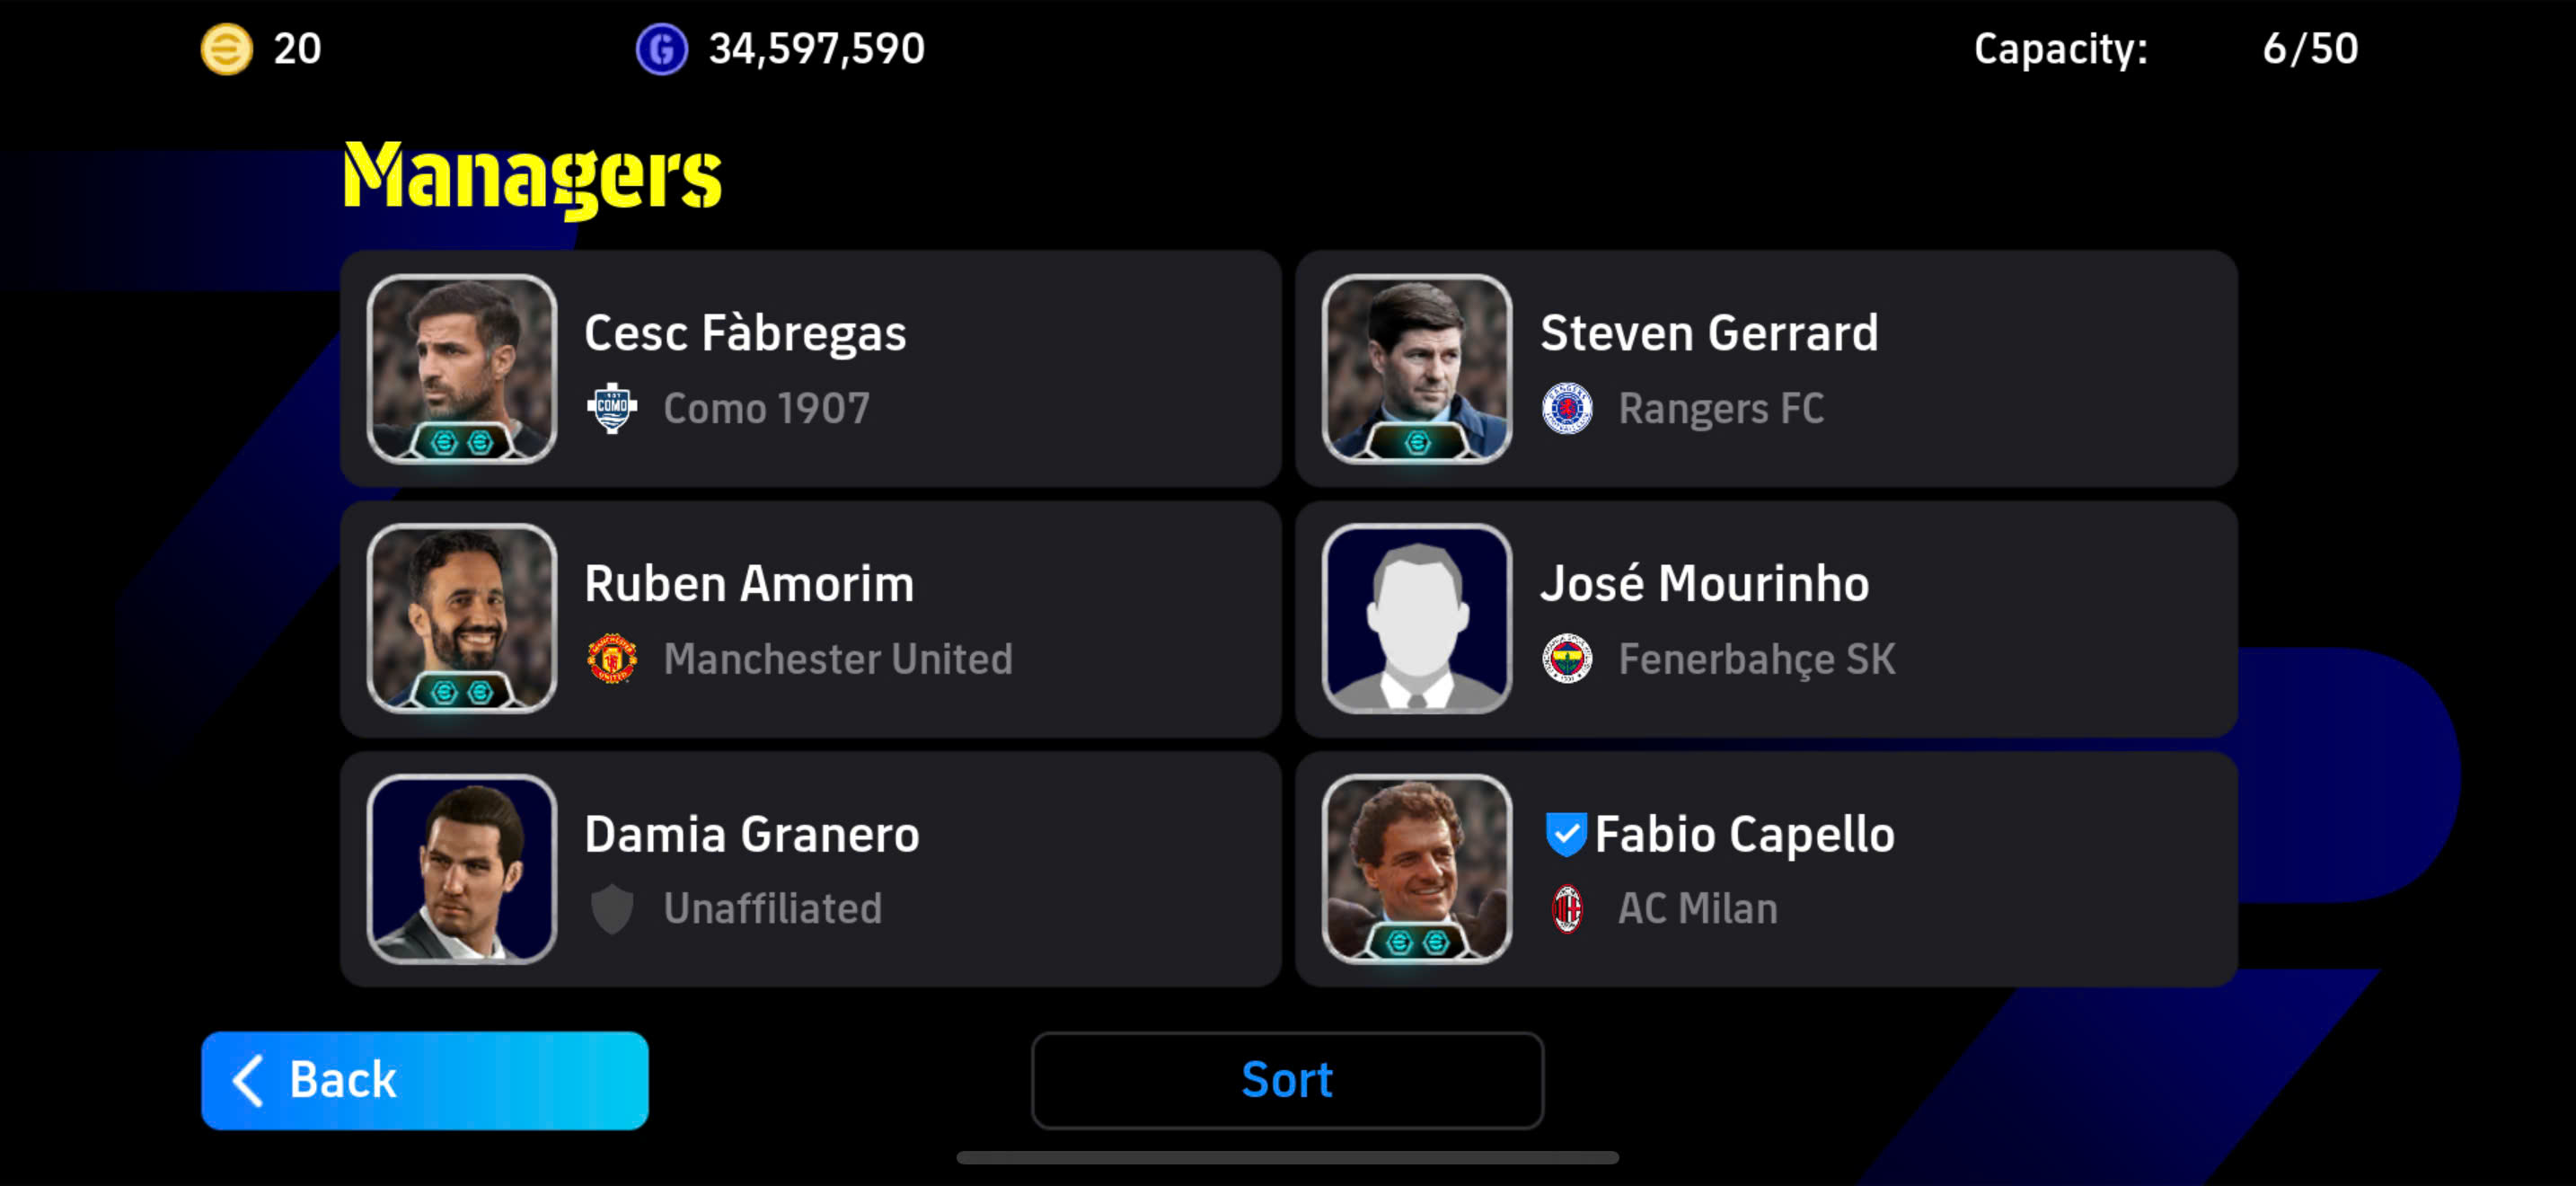Go back using the Back button

pyautogui.click(x=424, y=1080)
